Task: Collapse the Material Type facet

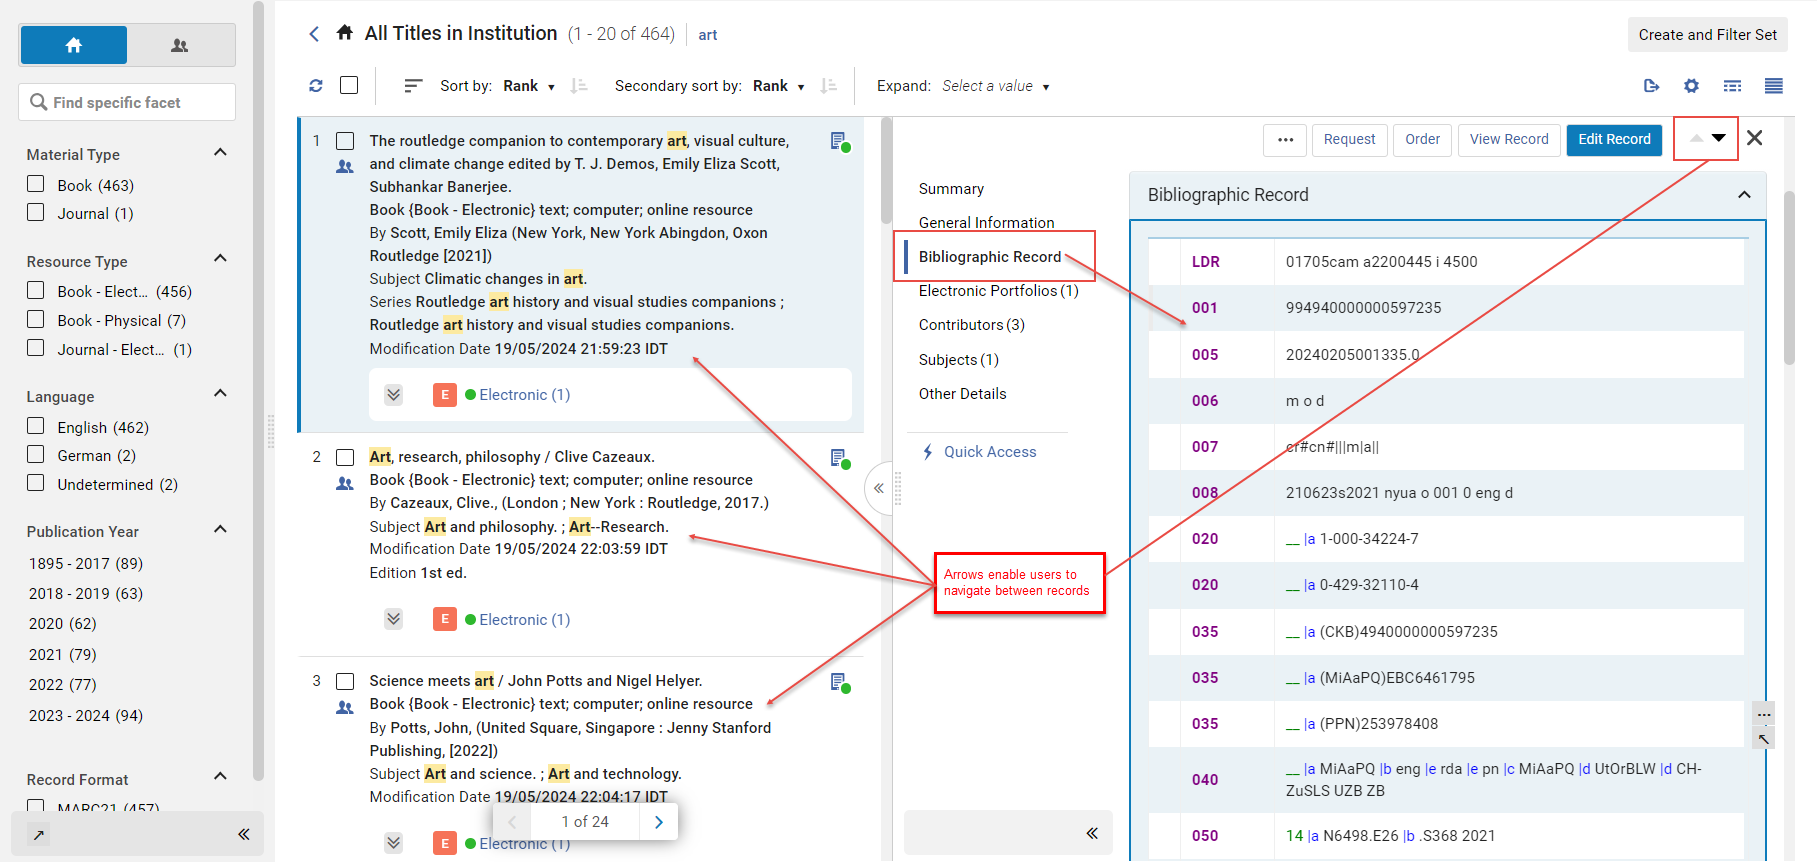Action: click(221, 152)
